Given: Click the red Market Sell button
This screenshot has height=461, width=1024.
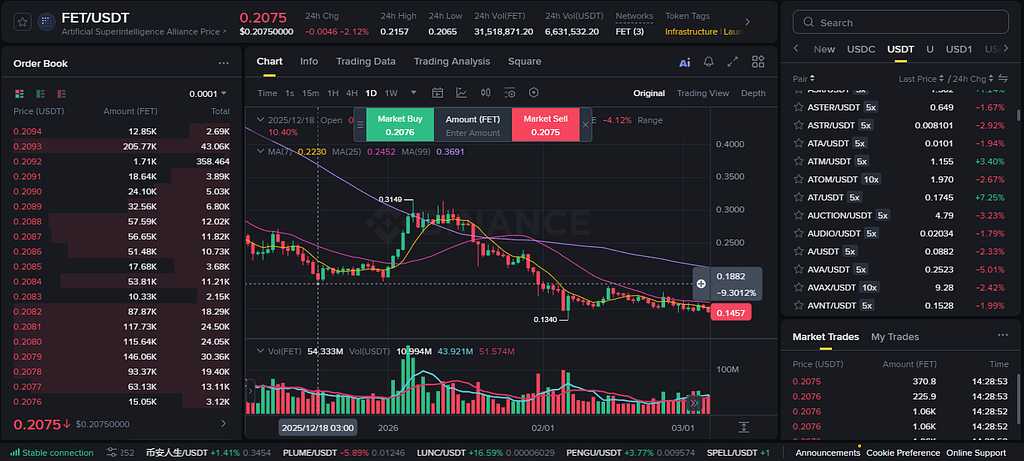Looking at the screenshot, I should click(546, 125).
